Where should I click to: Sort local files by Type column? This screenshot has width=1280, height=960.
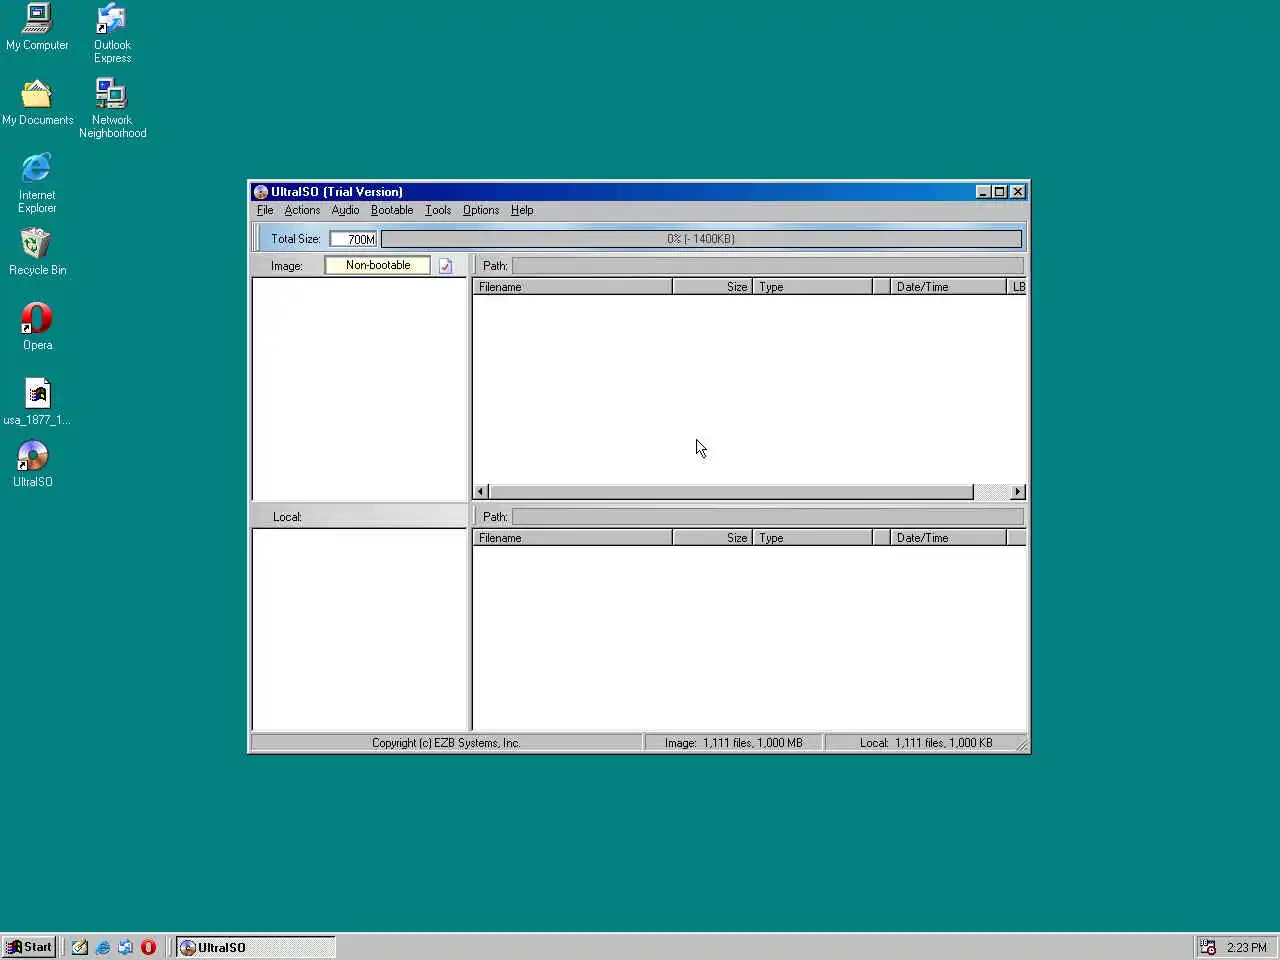coord(812,538)
